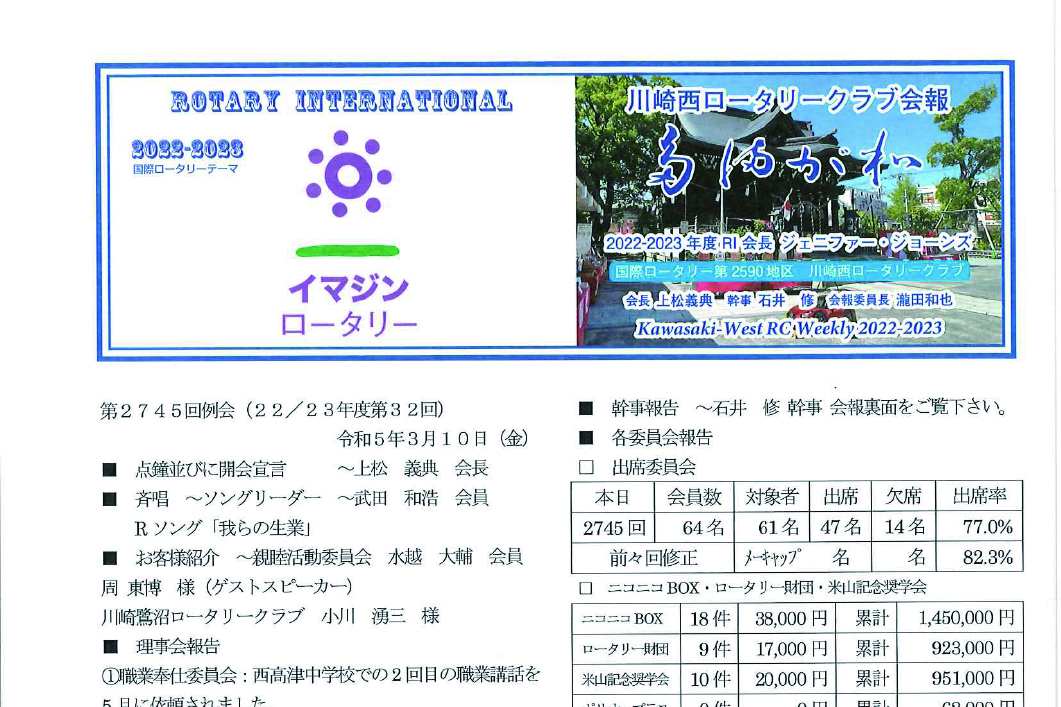Click the 職業奉仕委員会 report sentence
This screenshot has height=707, width=1061.
[x=320, y=685]
